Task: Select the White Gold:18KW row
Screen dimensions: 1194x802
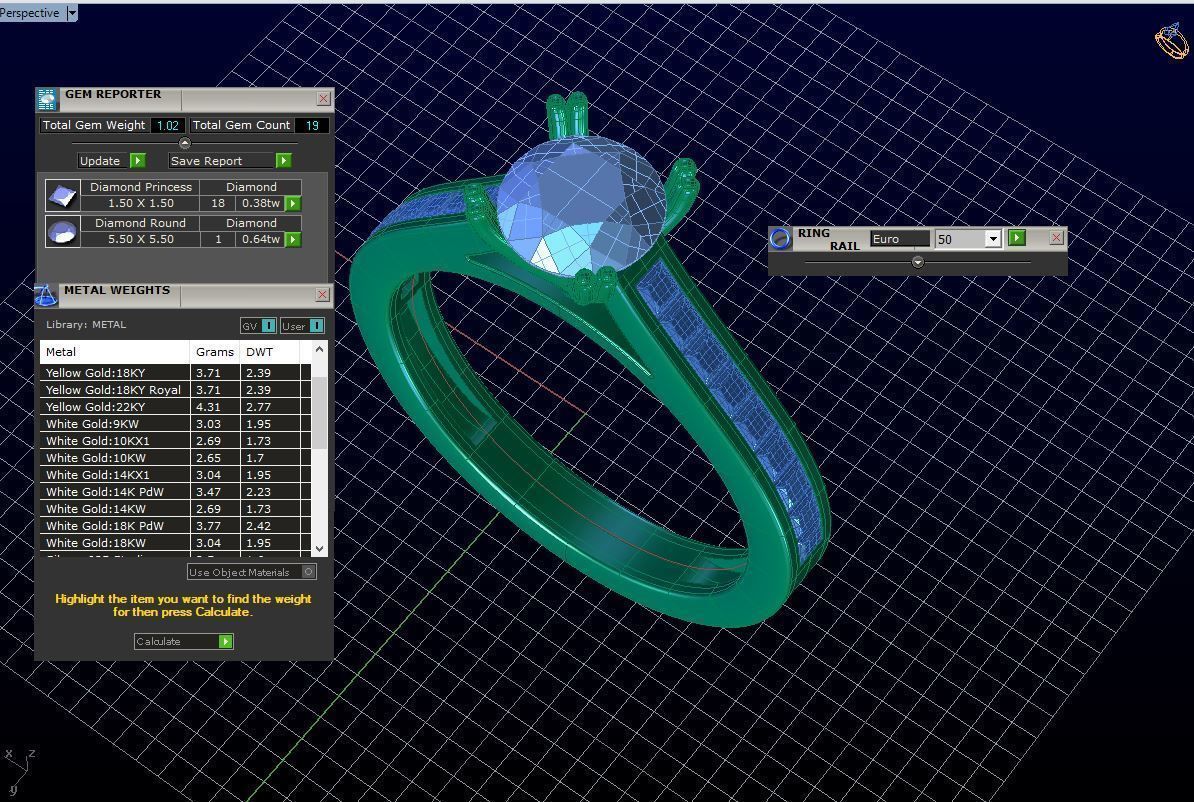Action: tap(175, 542)
